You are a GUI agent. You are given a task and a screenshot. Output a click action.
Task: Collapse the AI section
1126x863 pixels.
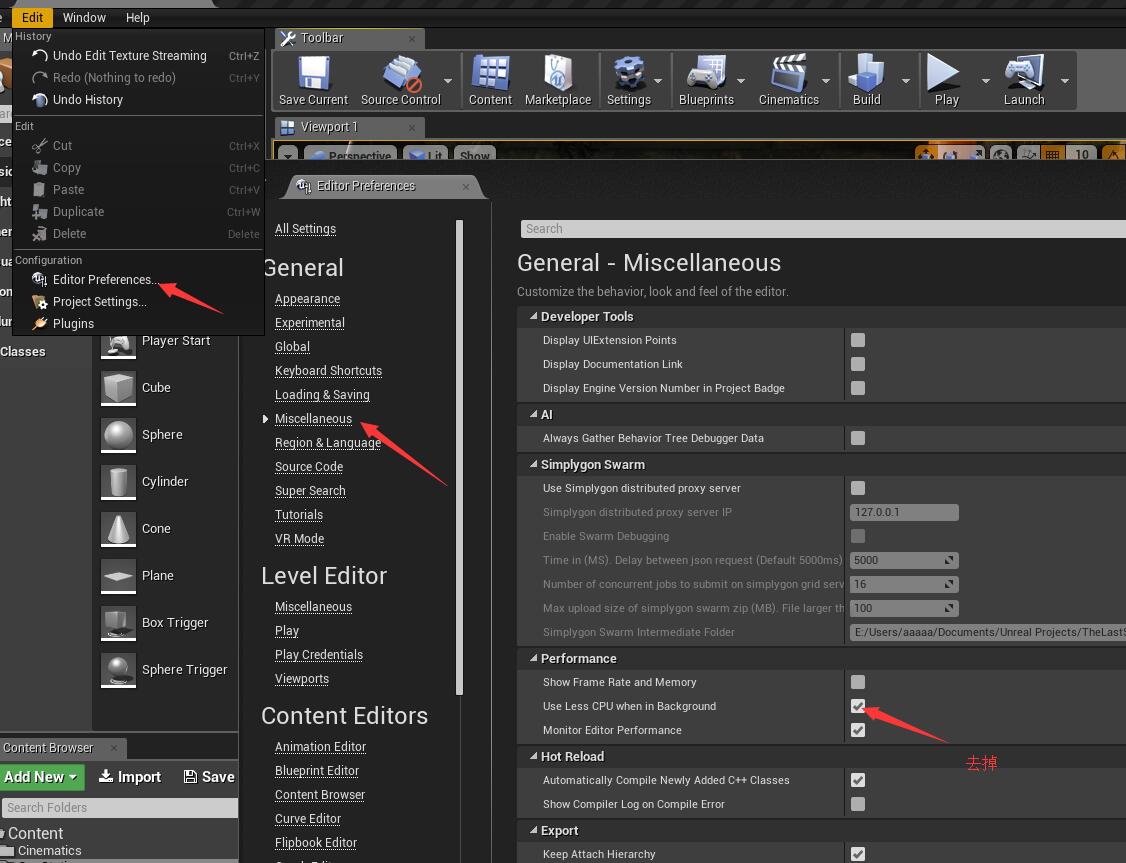pyautogui.click(x=534, y=414)
